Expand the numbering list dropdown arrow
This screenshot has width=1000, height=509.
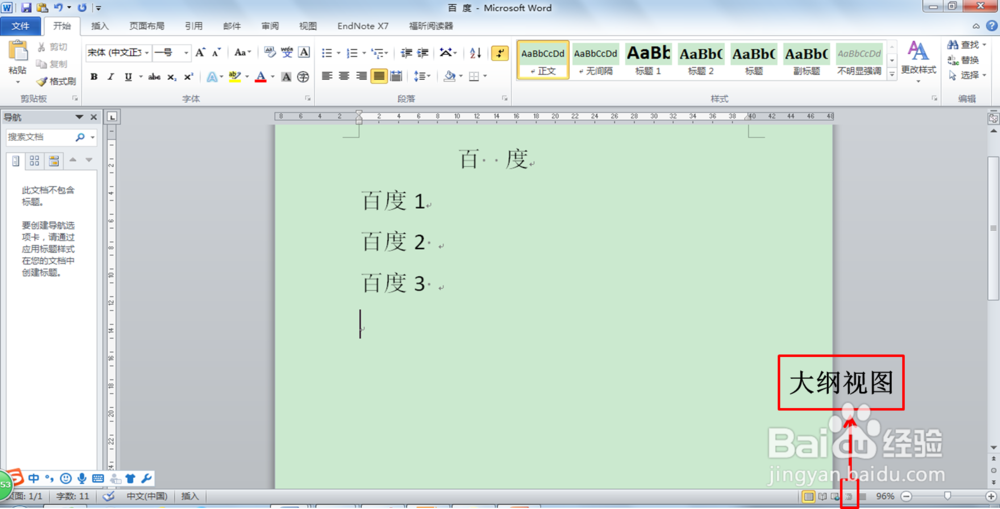(364, 53)
